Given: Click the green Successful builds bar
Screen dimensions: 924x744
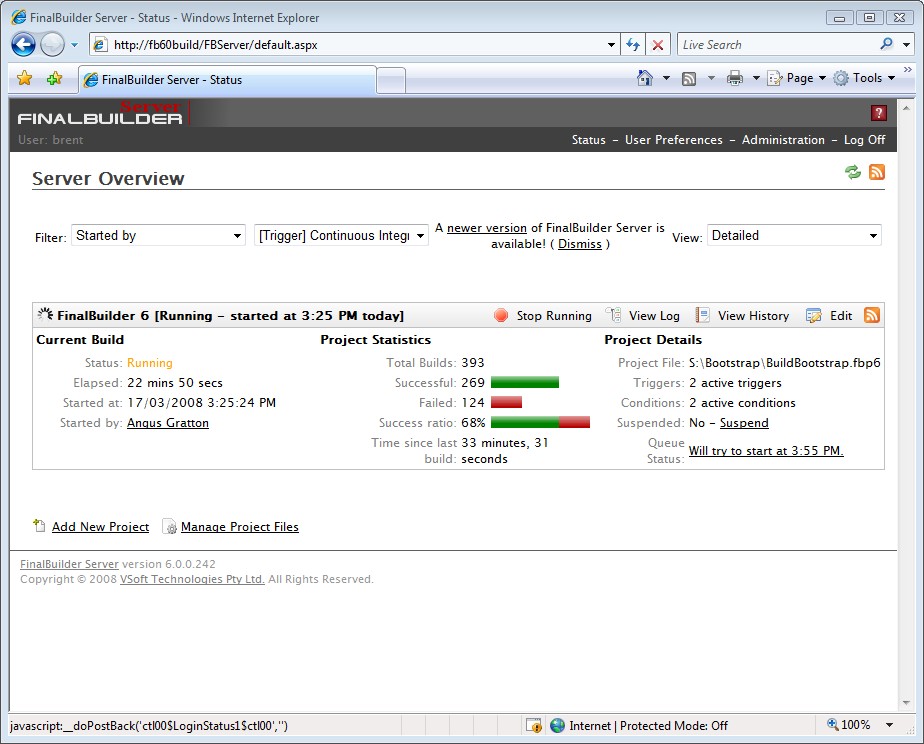Looking at the screenshot, I should (524, 383).
